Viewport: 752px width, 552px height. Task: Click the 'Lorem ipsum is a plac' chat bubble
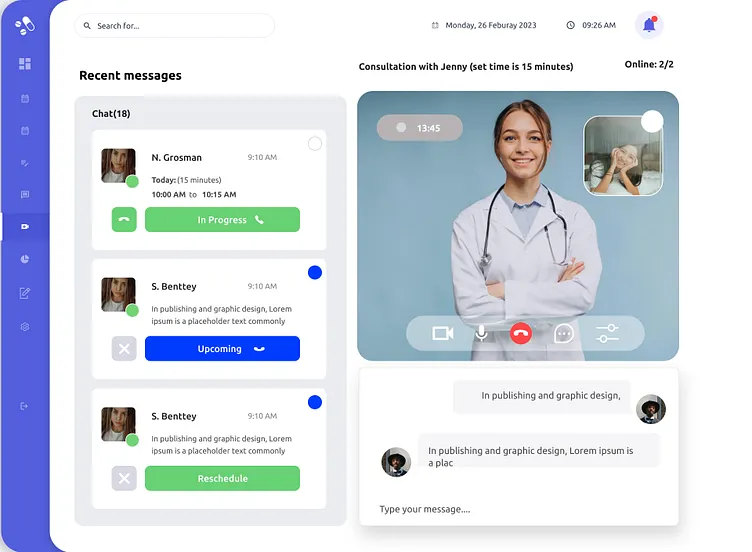[x=539, y=450]
